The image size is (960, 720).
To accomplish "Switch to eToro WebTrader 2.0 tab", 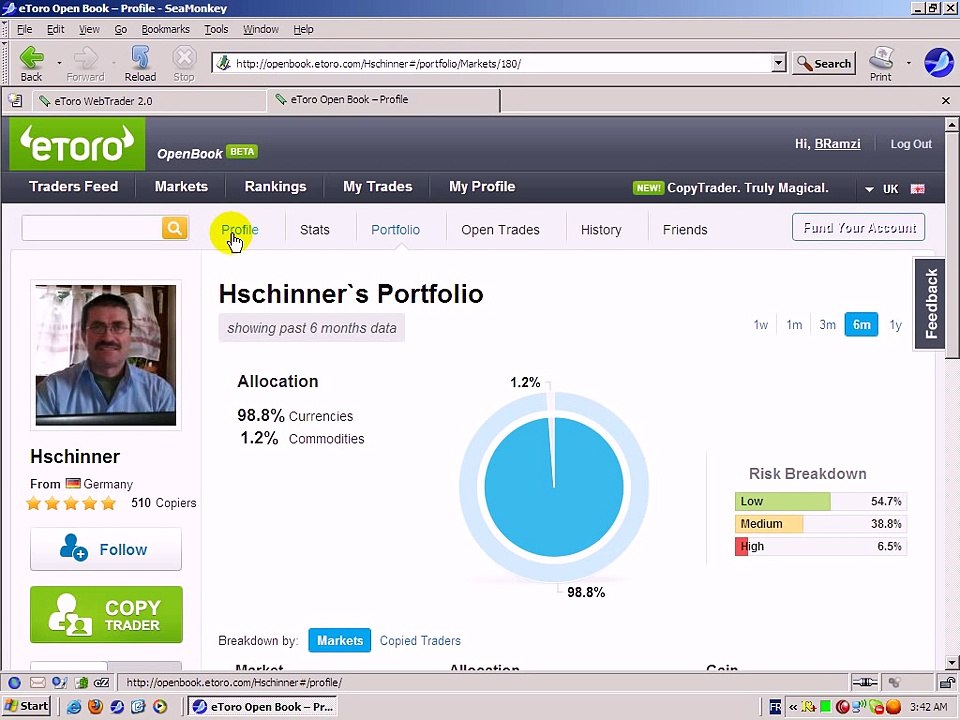I will [x=148, y=100].
